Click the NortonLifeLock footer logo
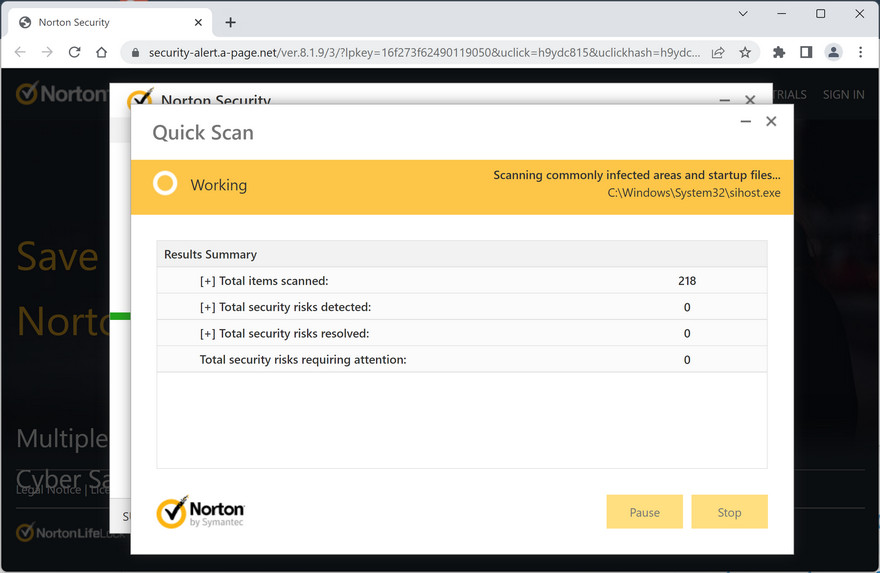 [70, 533]
